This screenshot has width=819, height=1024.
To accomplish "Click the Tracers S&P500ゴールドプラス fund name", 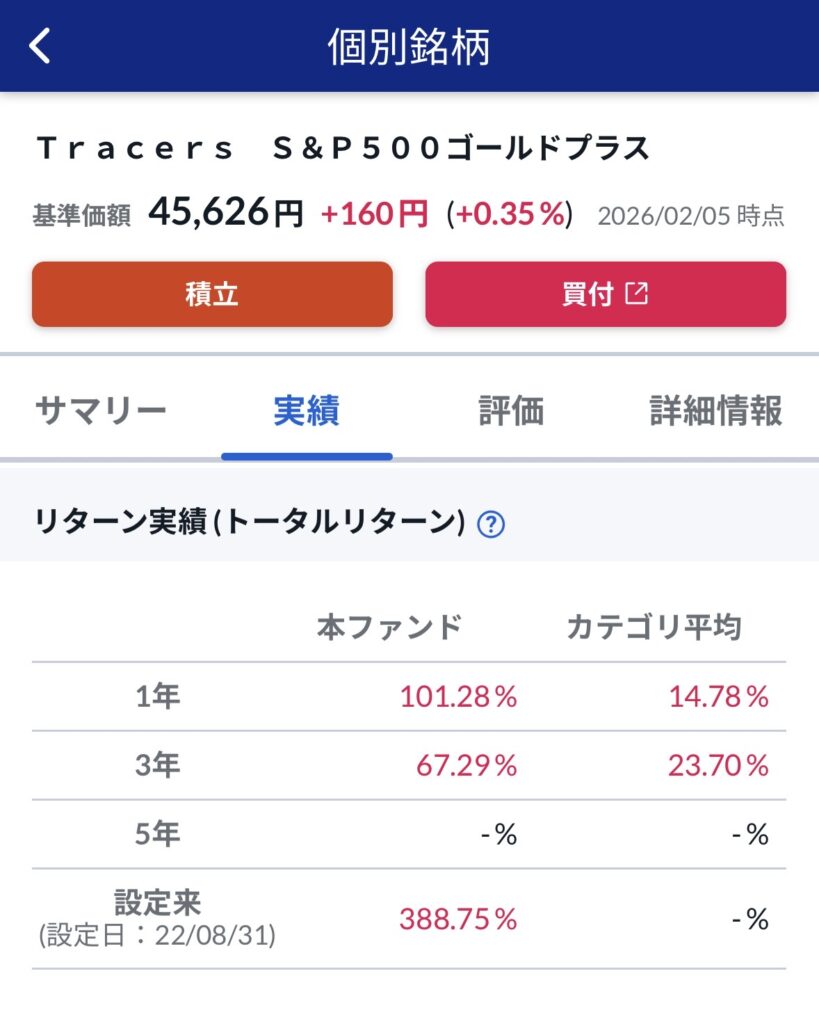I will pyautogui.click(x=343, y=149).
